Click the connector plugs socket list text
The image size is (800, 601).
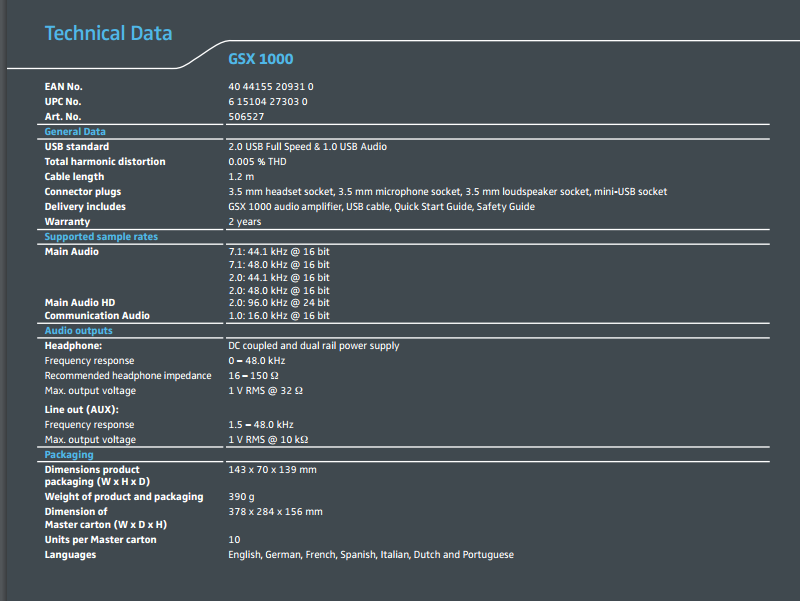pos(447,191)
